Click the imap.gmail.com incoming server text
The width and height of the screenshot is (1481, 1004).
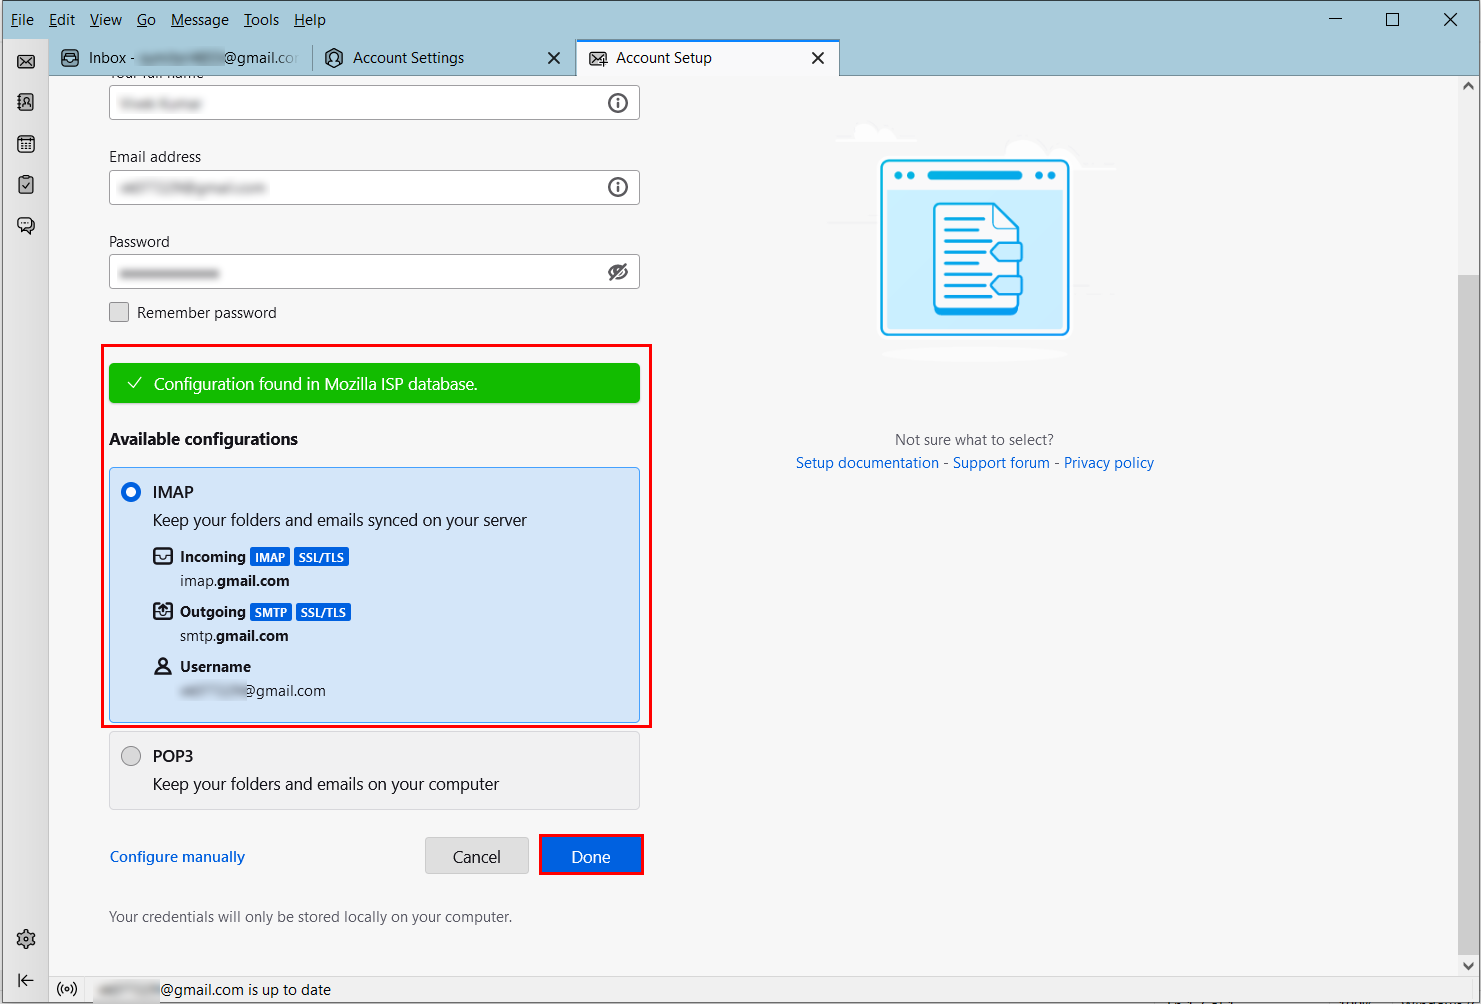tap(235, 581)
